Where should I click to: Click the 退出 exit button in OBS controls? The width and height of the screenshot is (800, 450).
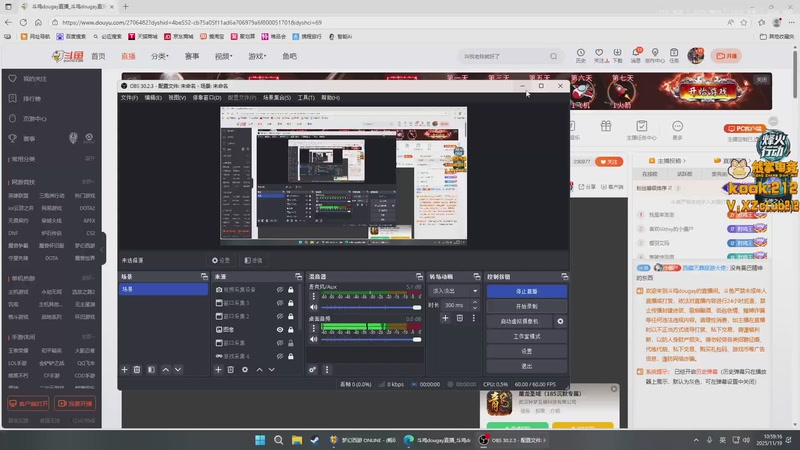527,366
